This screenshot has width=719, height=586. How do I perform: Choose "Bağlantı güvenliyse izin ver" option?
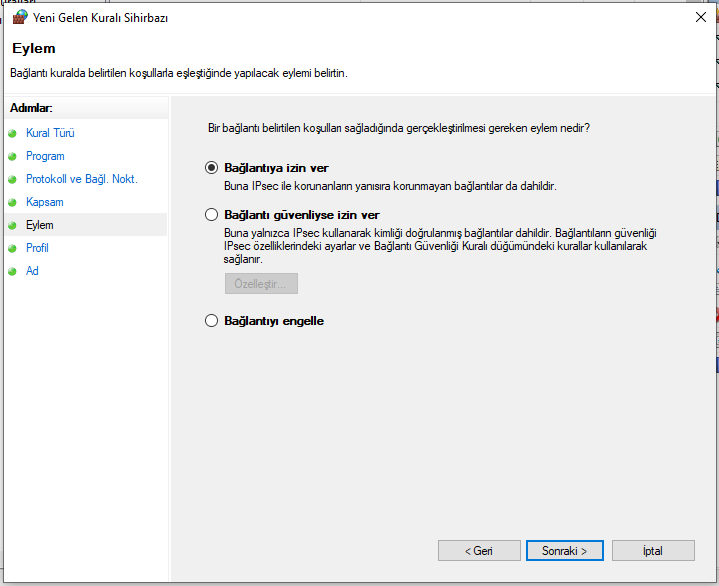[211, 215]
